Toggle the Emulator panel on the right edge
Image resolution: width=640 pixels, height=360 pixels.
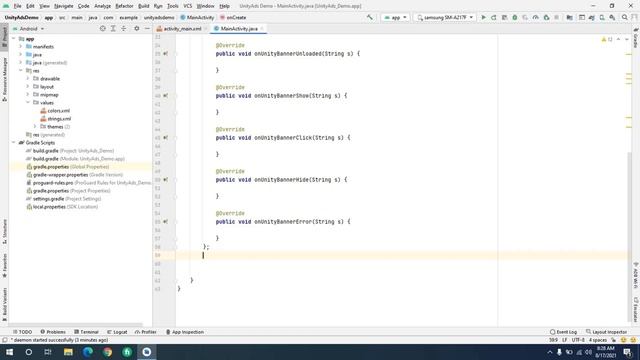[x=636, y=309]
